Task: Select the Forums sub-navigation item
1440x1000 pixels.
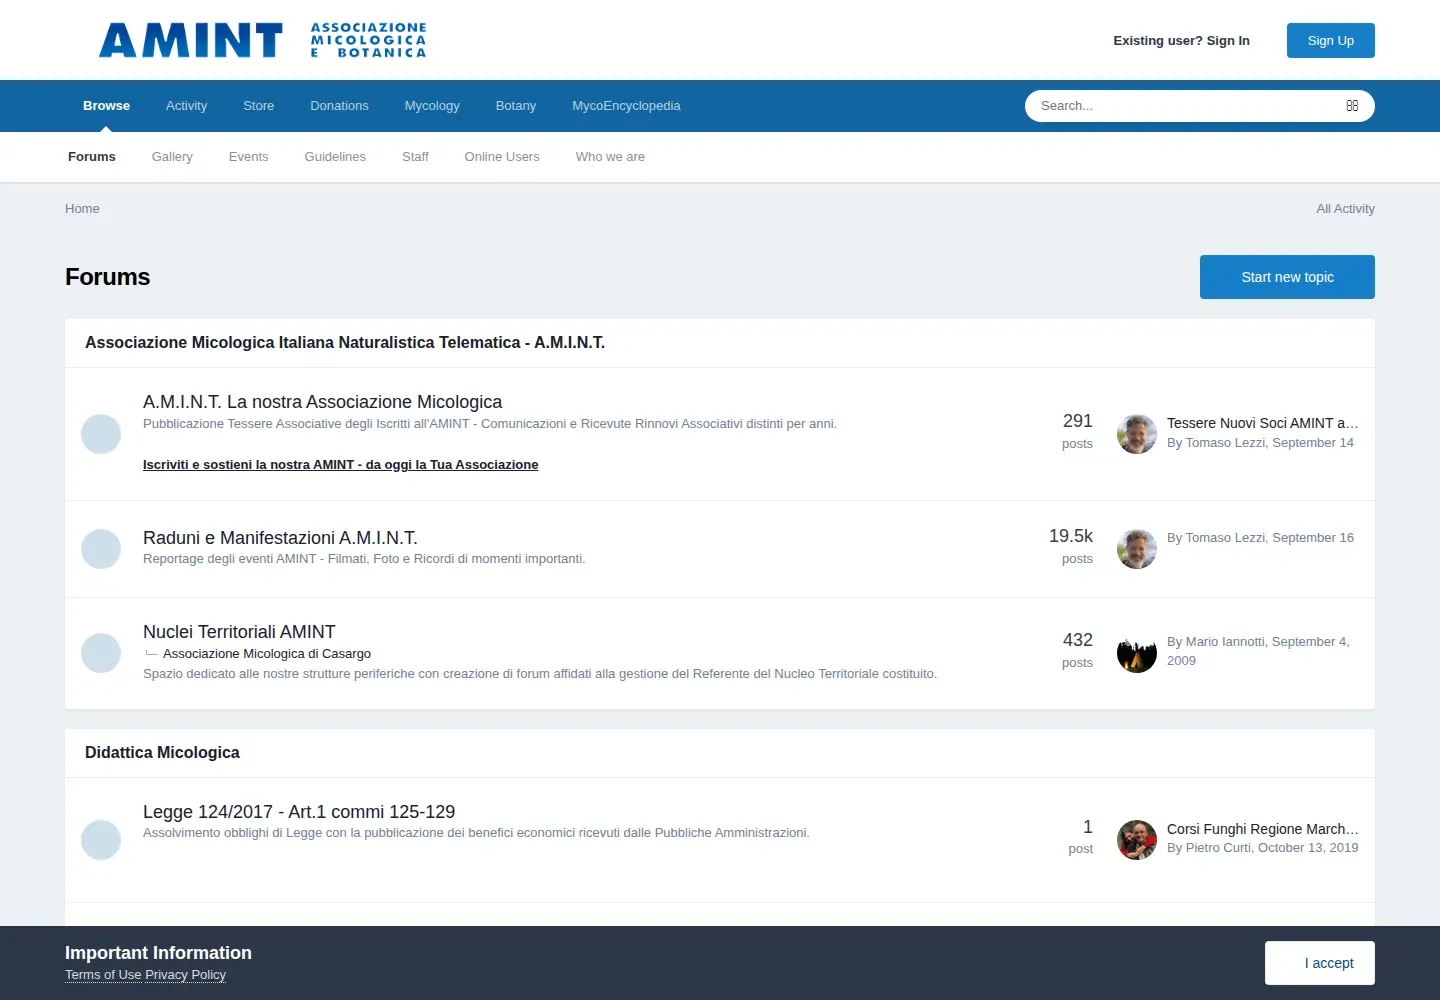Action: click(92, 157)
